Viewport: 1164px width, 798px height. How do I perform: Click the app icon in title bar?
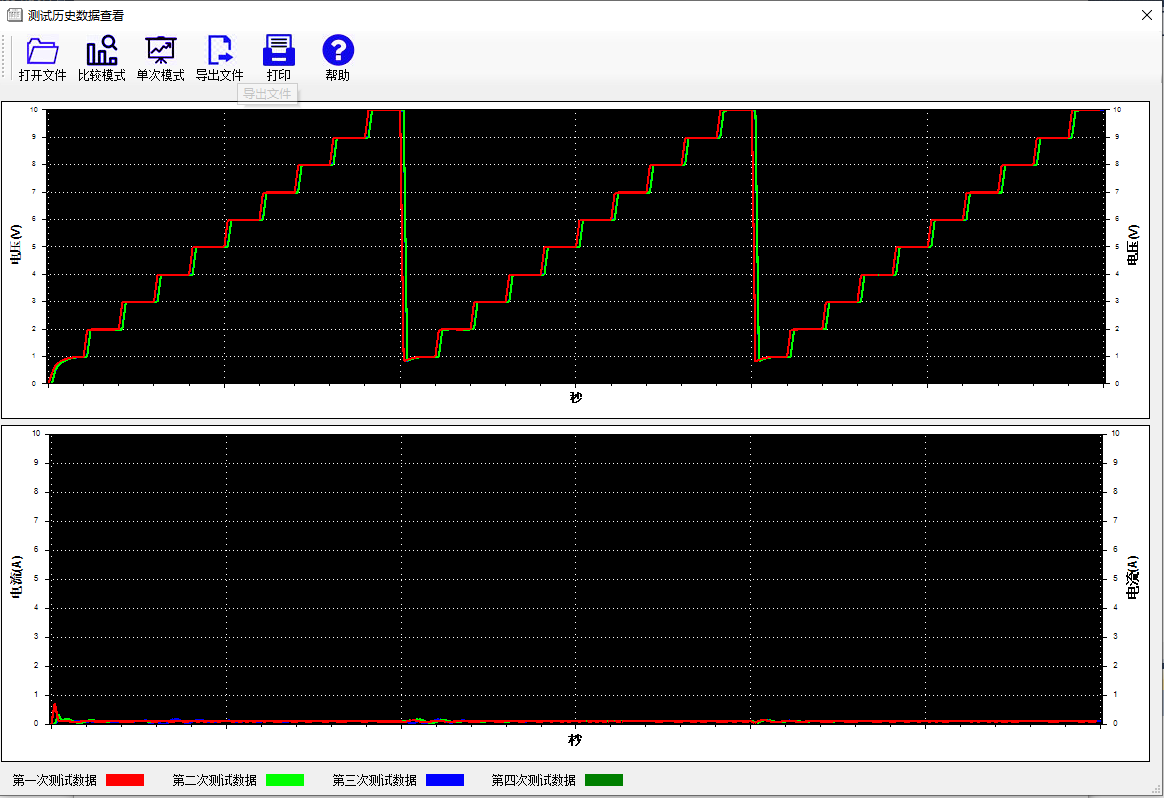pyautogui.click(x=14, y=15)
